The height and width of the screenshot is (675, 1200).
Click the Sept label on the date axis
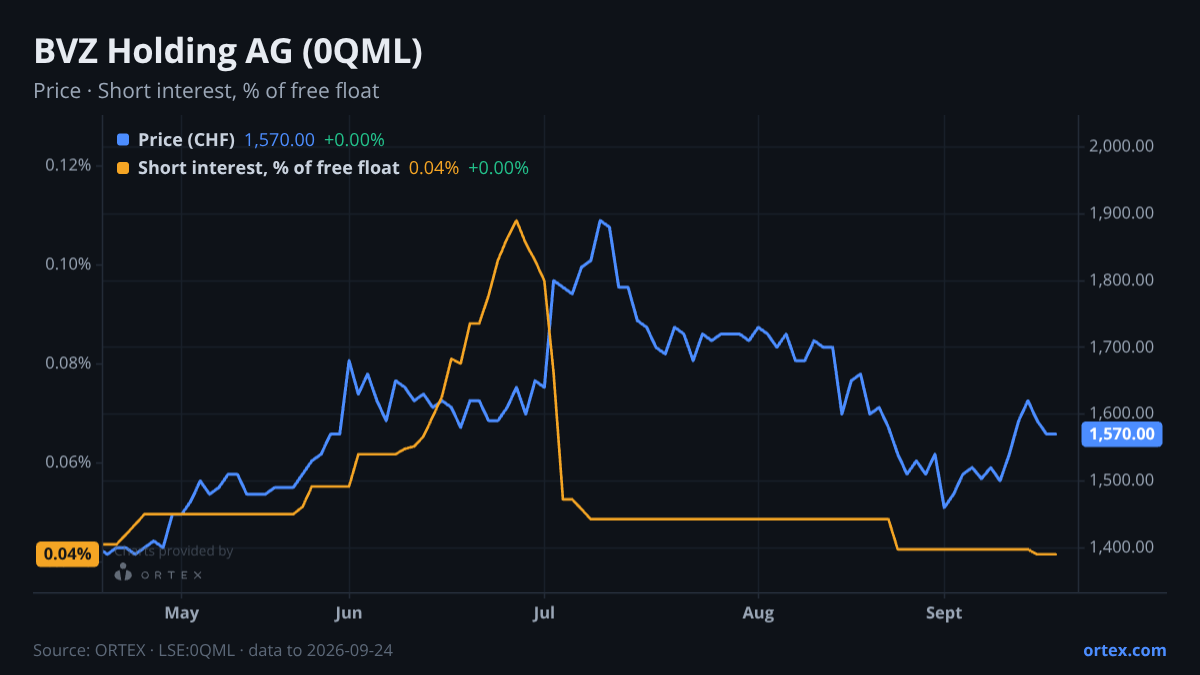tap(944, 613)
